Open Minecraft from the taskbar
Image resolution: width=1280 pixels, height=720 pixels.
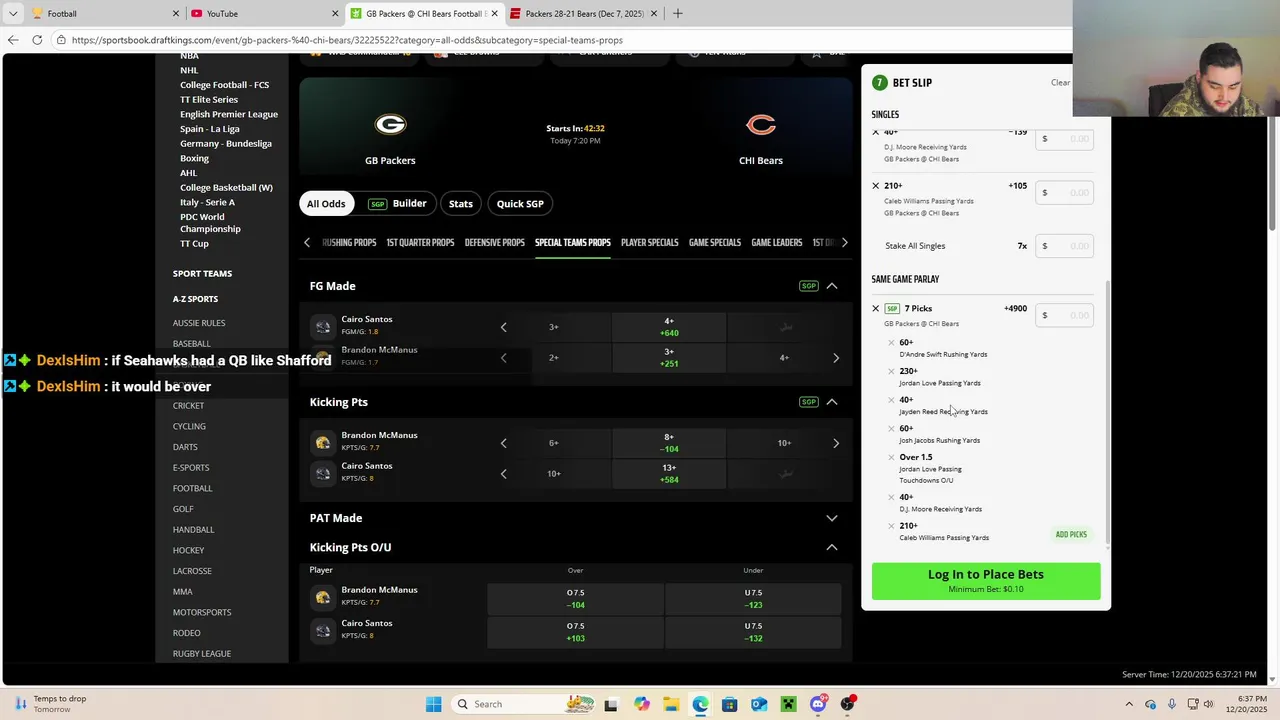point(788,704)
